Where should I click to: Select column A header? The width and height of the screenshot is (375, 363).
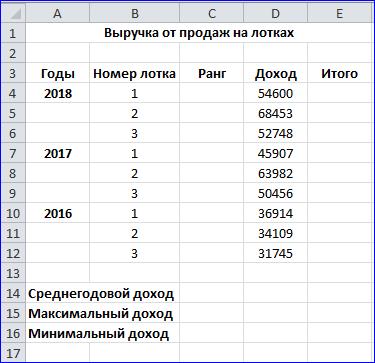[x=57, y=13]
